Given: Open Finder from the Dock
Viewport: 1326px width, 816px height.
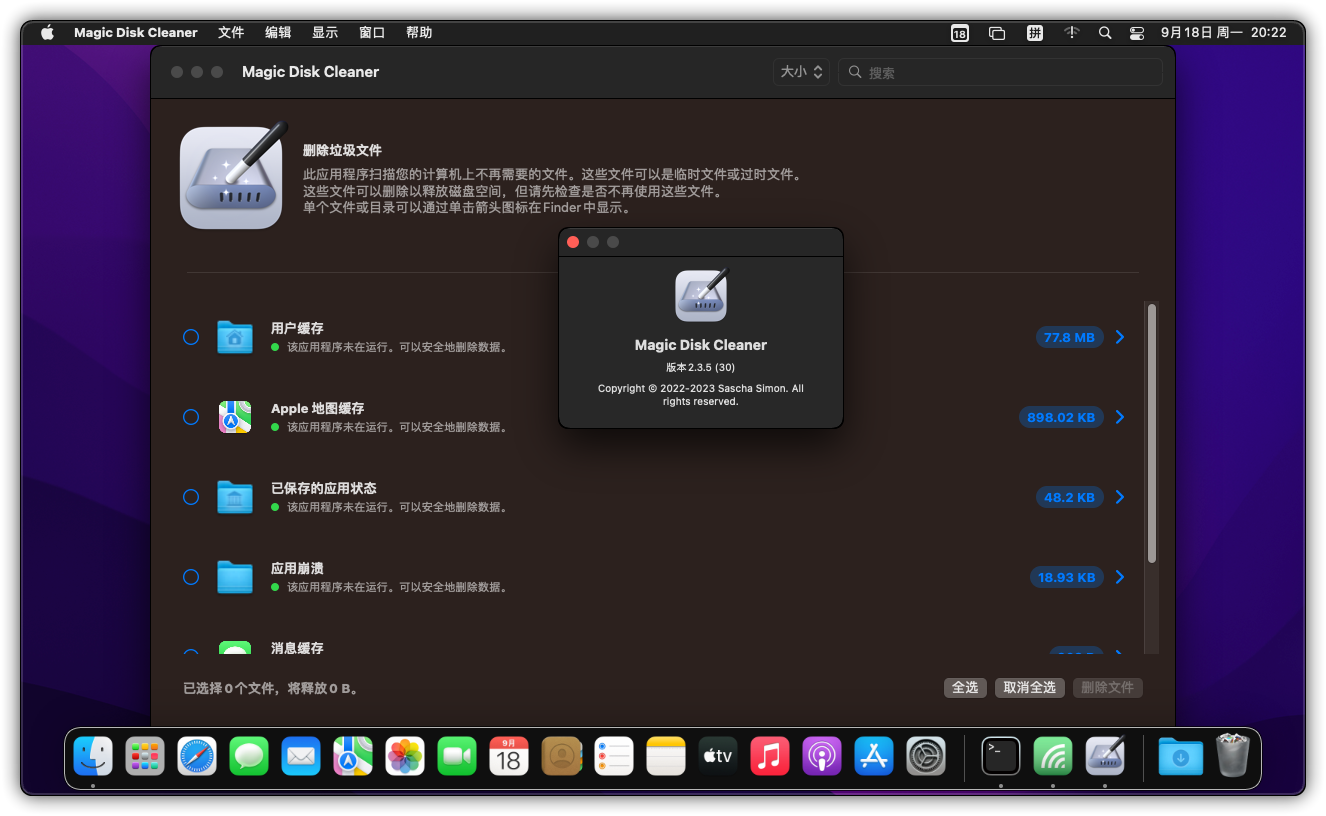Looking at the screenshot, I should pyautogui.click(x=93, y=756).
